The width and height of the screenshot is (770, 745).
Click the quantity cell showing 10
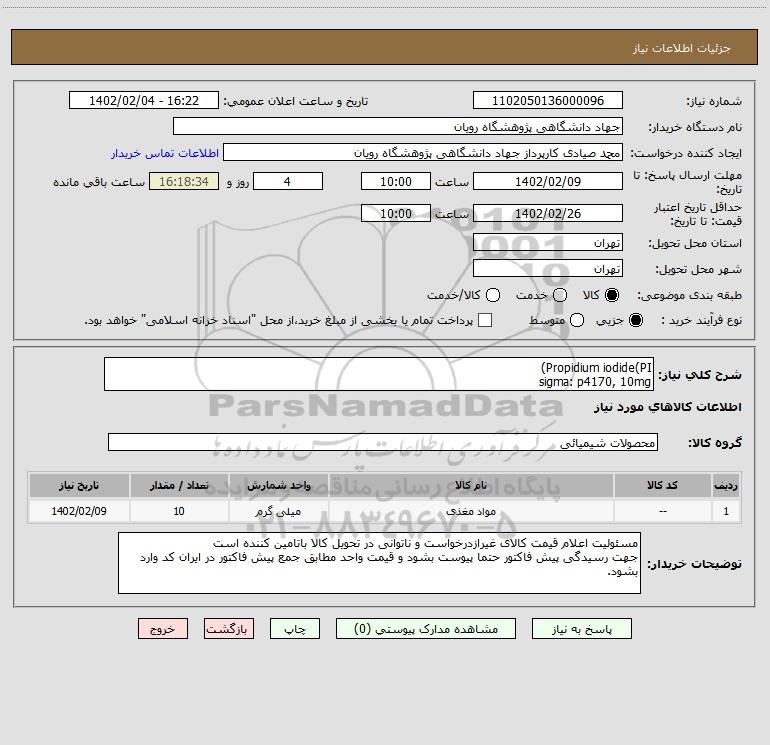click(x=179, y=511)
